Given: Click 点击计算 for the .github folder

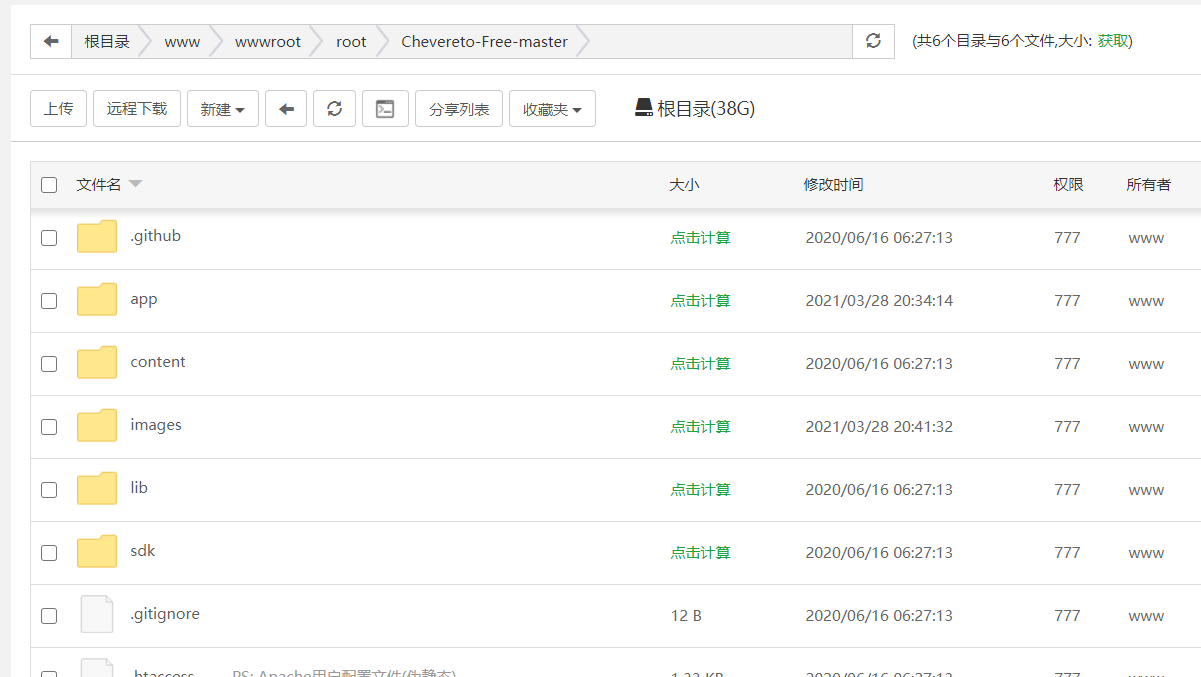Looking at the screenshot, I should tap(700, 238).
